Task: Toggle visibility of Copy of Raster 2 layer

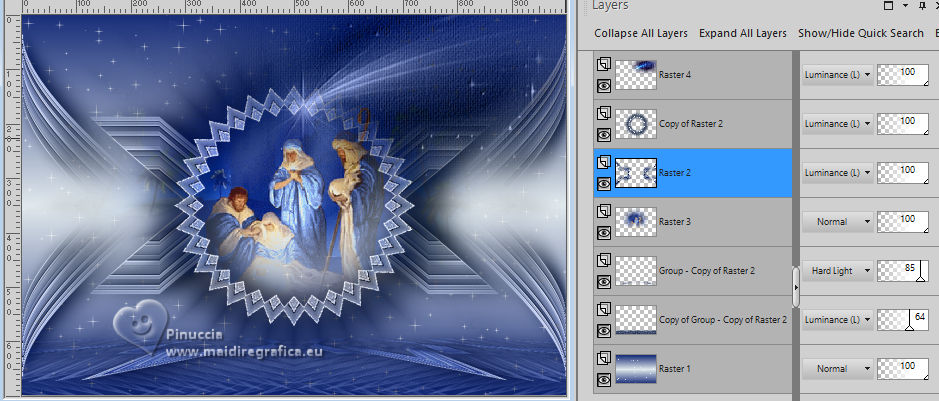Action: coord(604,135)
